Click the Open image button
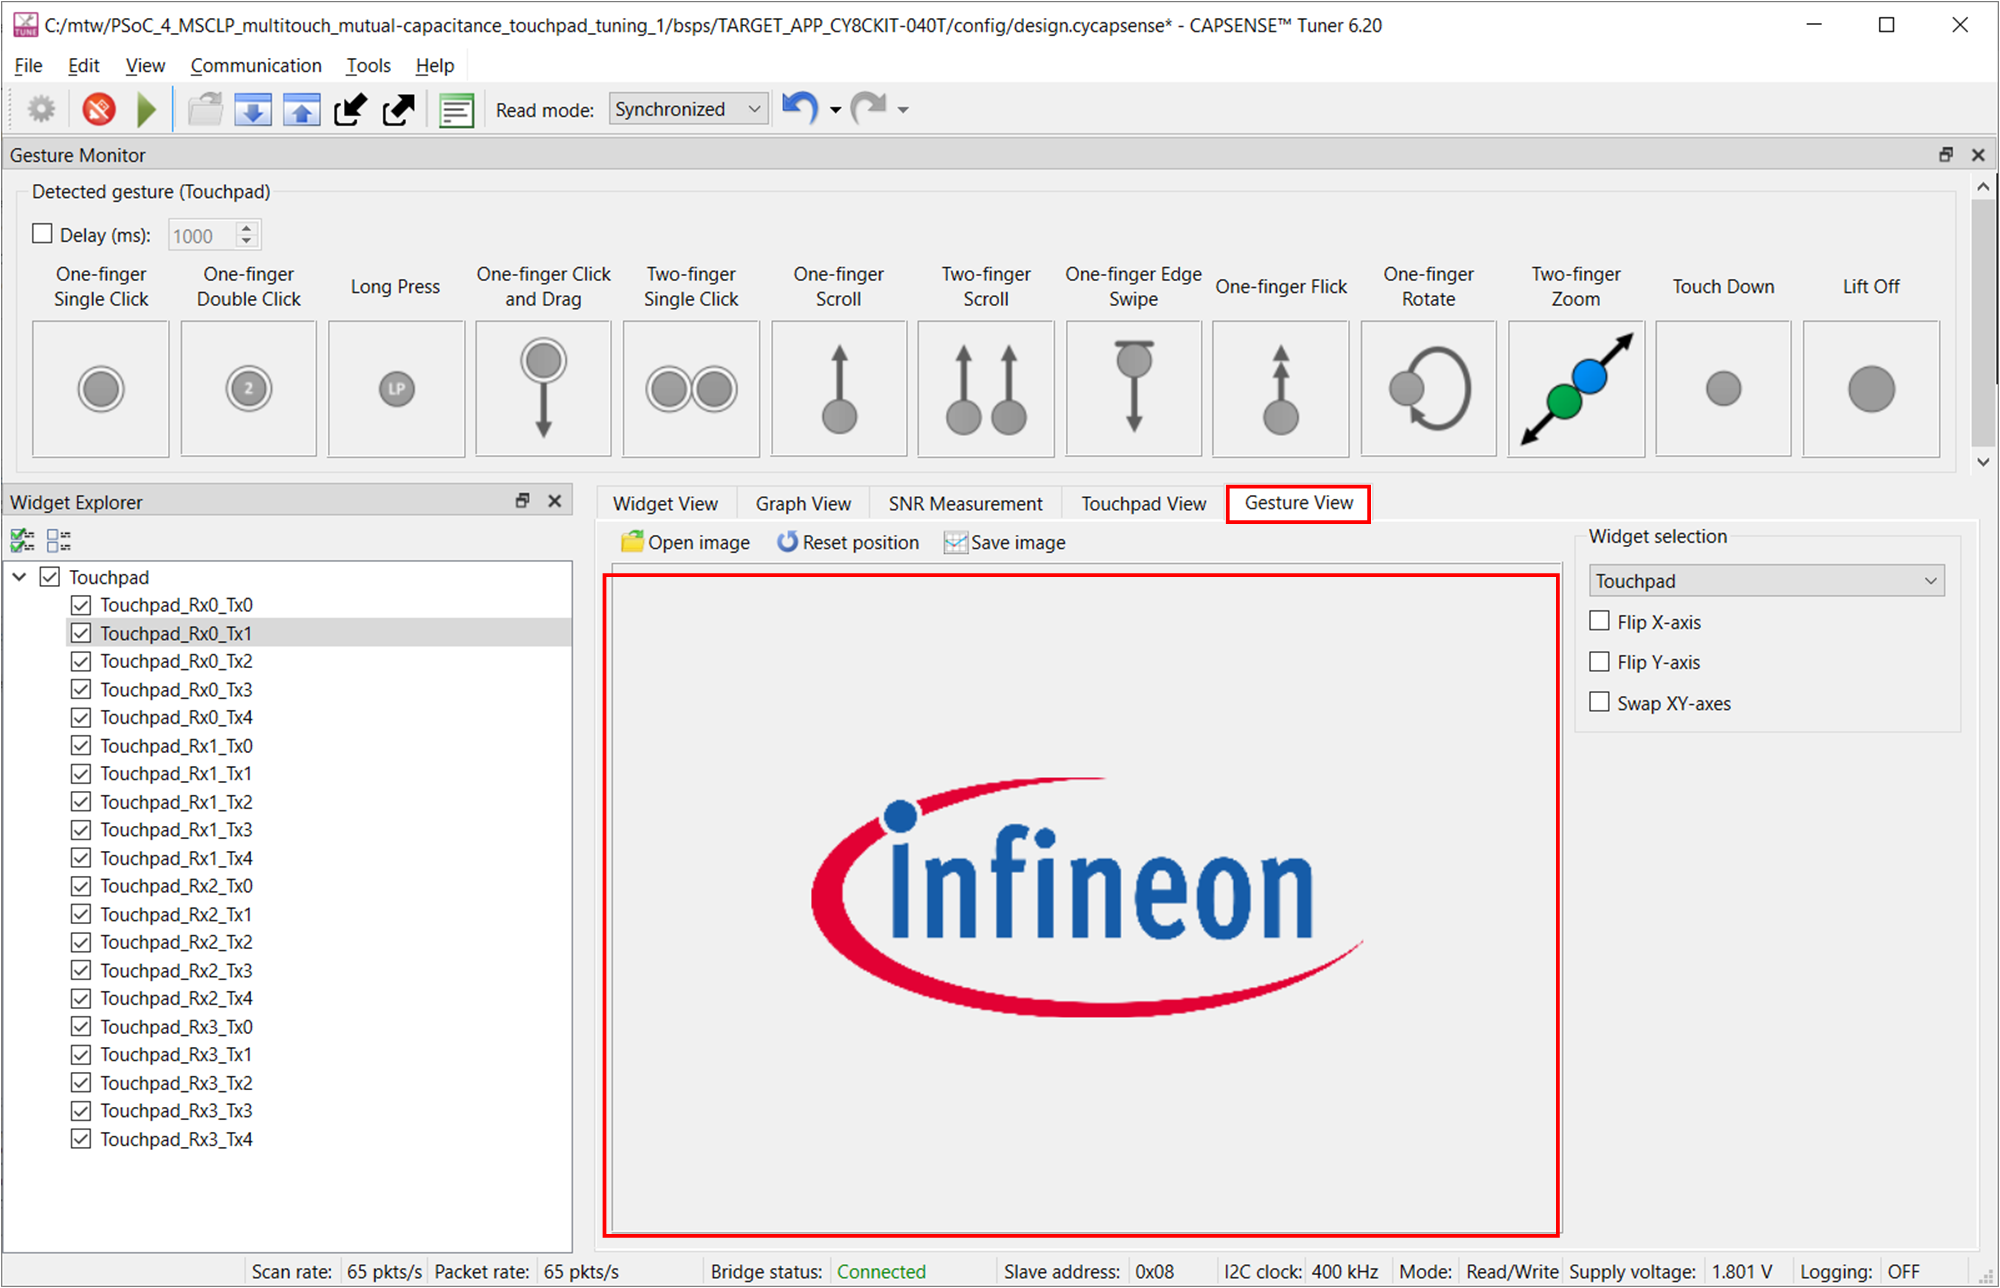The image size is (2000, 1288). (x=685, y=542)
